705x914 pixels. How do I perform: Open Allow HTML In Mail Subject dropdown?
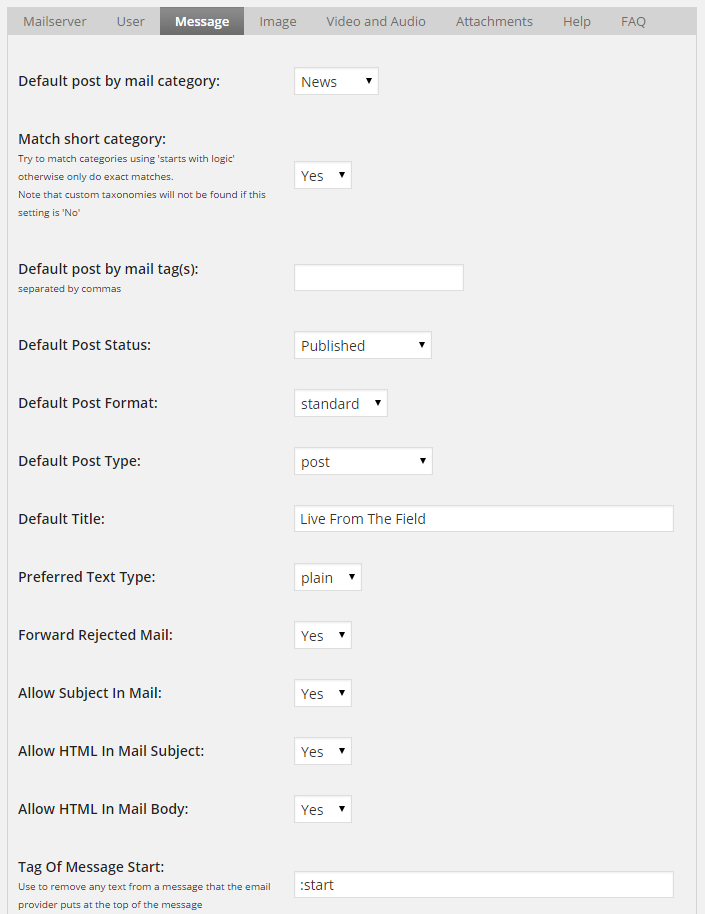click(322, 752)
